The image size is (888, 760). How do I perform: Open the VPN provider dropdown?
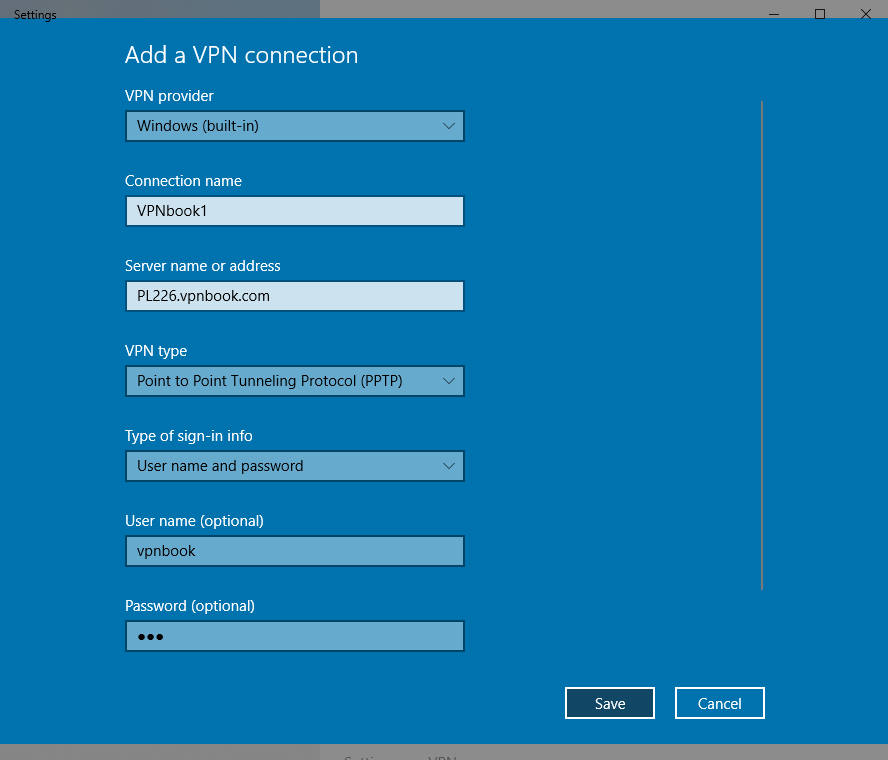294,126
